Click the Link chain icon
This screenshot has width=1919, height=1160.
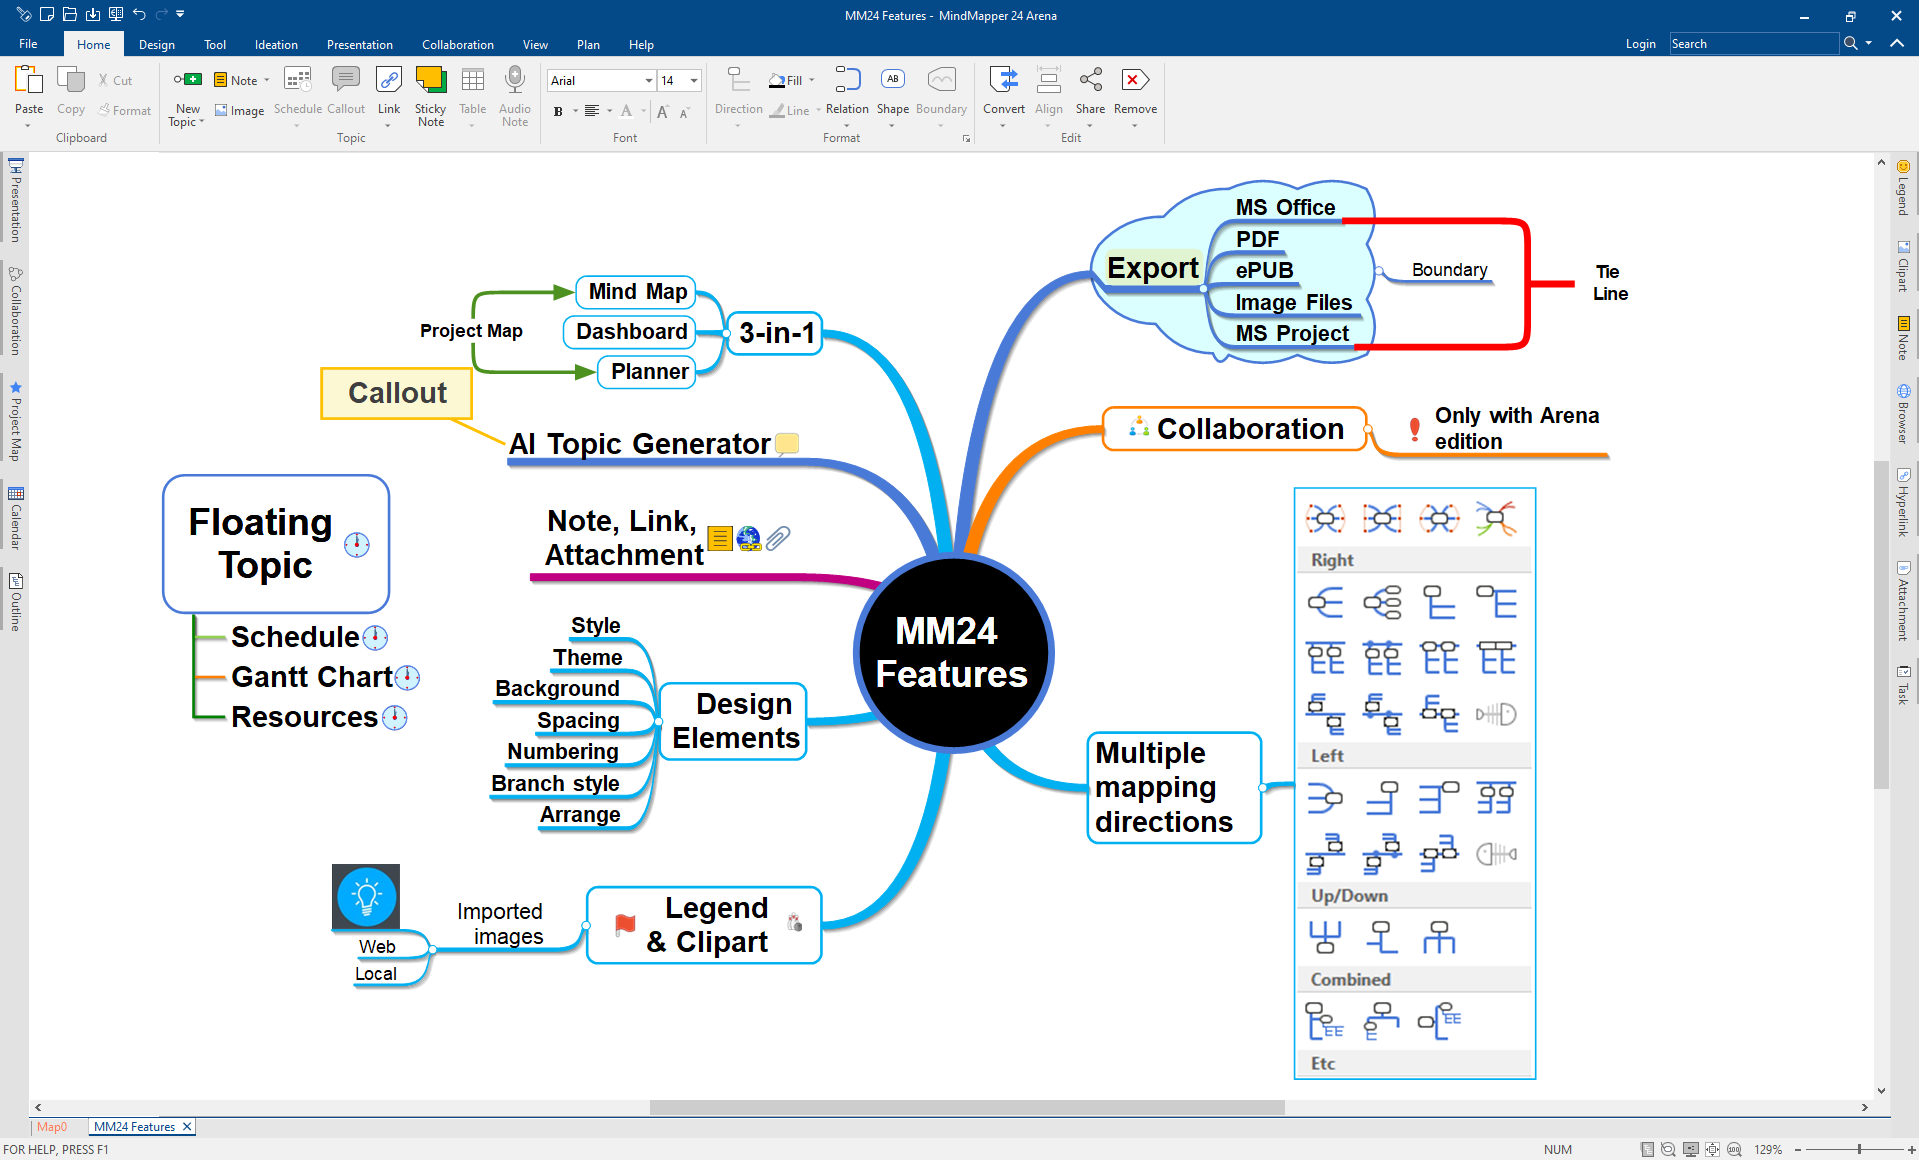(388, 80)
